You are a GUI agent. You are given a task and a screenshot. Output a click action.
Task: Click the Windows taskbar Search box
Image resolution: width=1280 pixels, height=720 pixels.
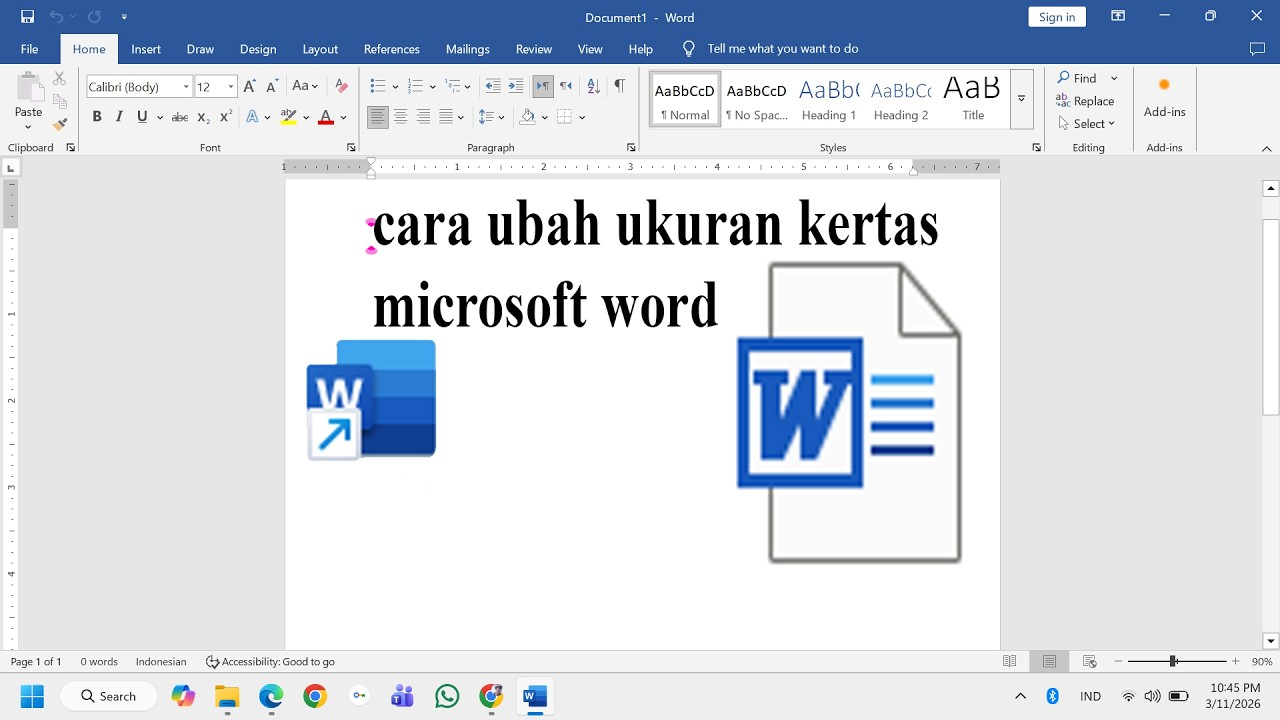[x=109, y=696]
